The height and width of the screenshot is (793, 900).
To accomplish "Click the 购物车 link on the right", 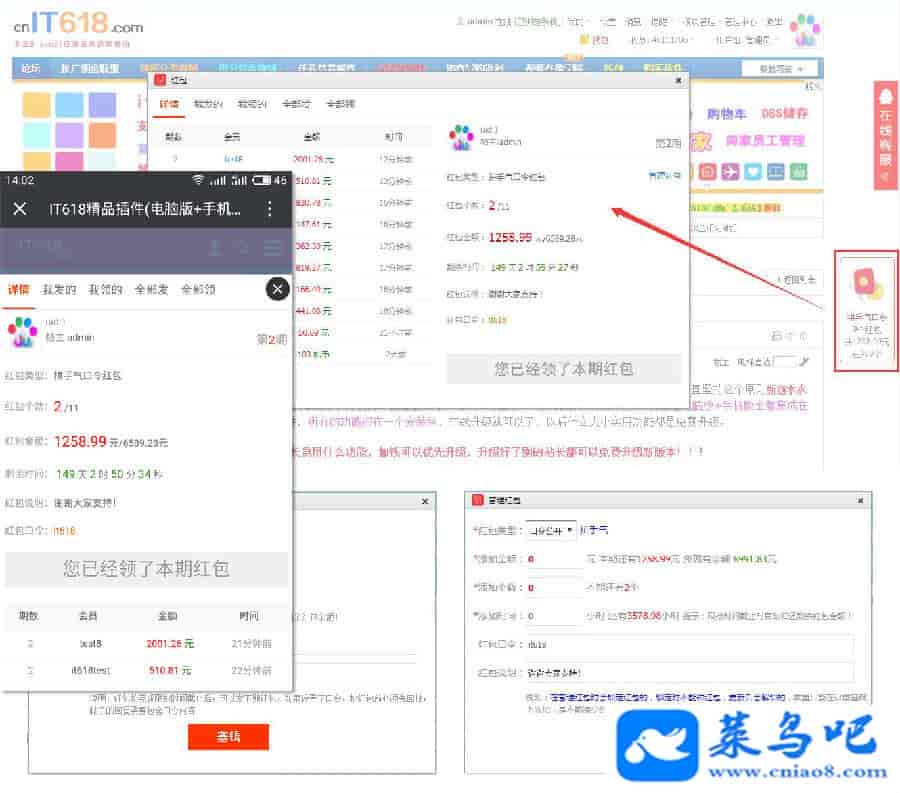I will point(727,114).
